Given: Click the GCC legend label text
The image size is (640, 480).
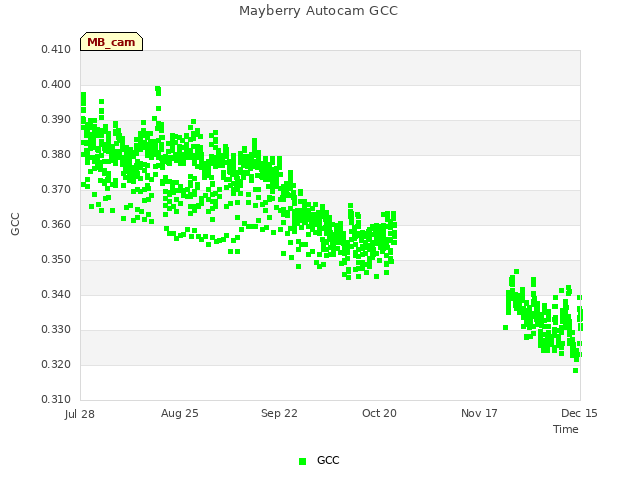Looking at the screenshot, I should (x=328, y=460).
